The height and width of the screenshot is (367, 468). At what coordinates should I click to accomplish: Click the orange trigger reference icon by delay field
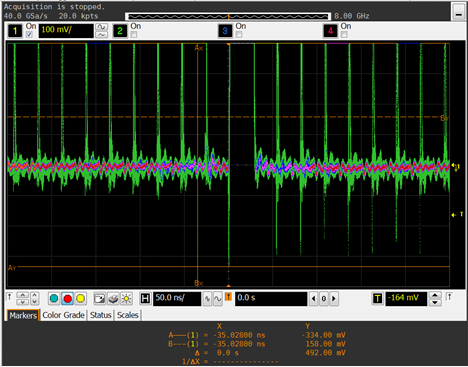[x=228, y=296]
